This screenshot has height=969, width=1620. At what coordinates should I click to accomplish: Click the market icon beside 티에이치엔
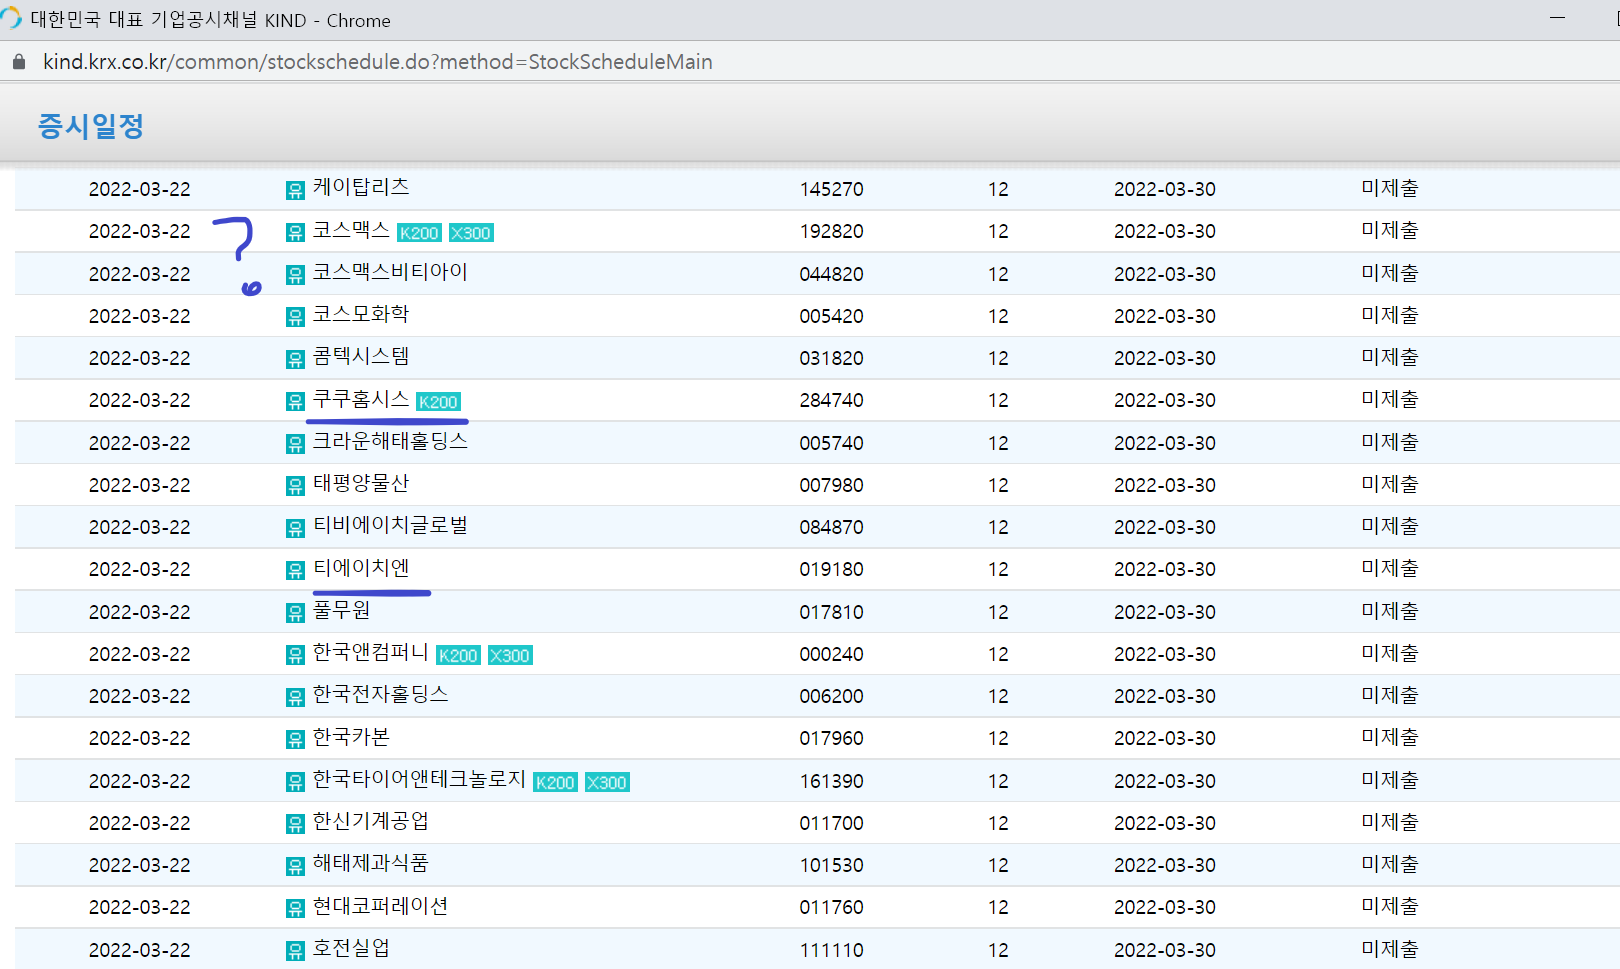[x=295, y=570]
